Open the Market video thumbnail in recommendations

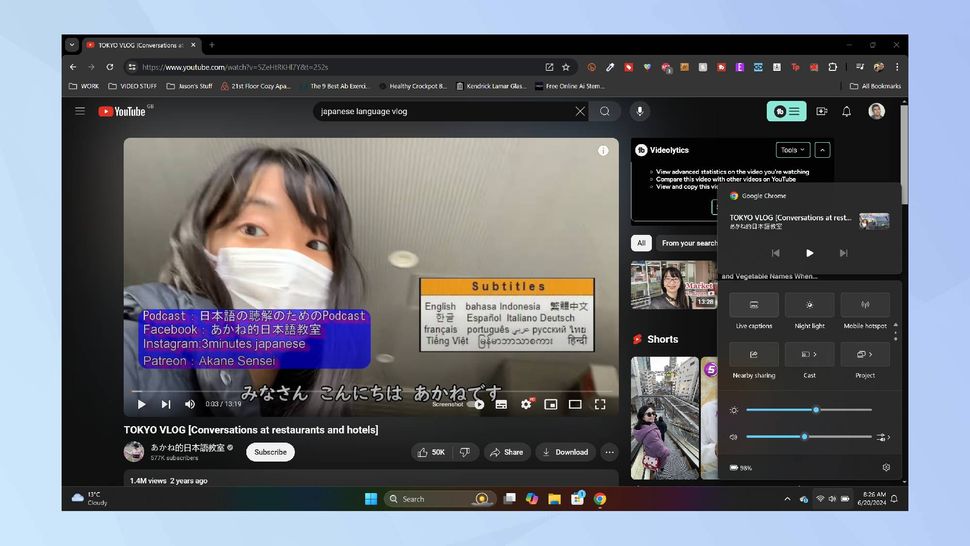[x=674, y=284]
